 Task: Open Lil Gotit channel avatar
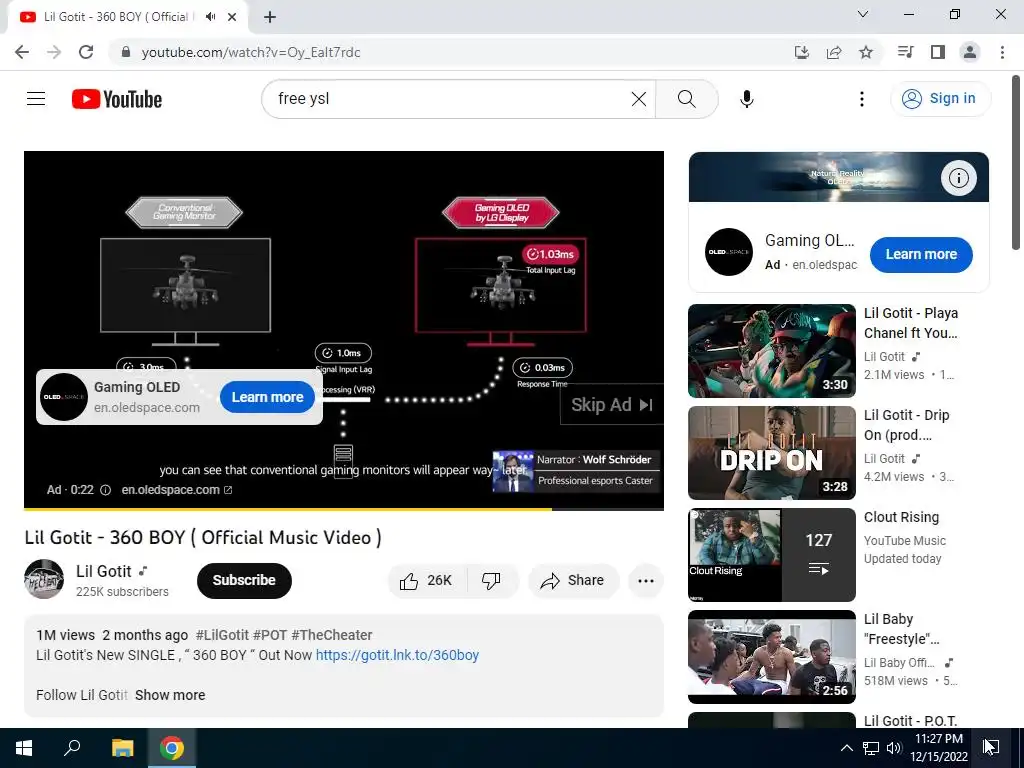coord(44,579)
